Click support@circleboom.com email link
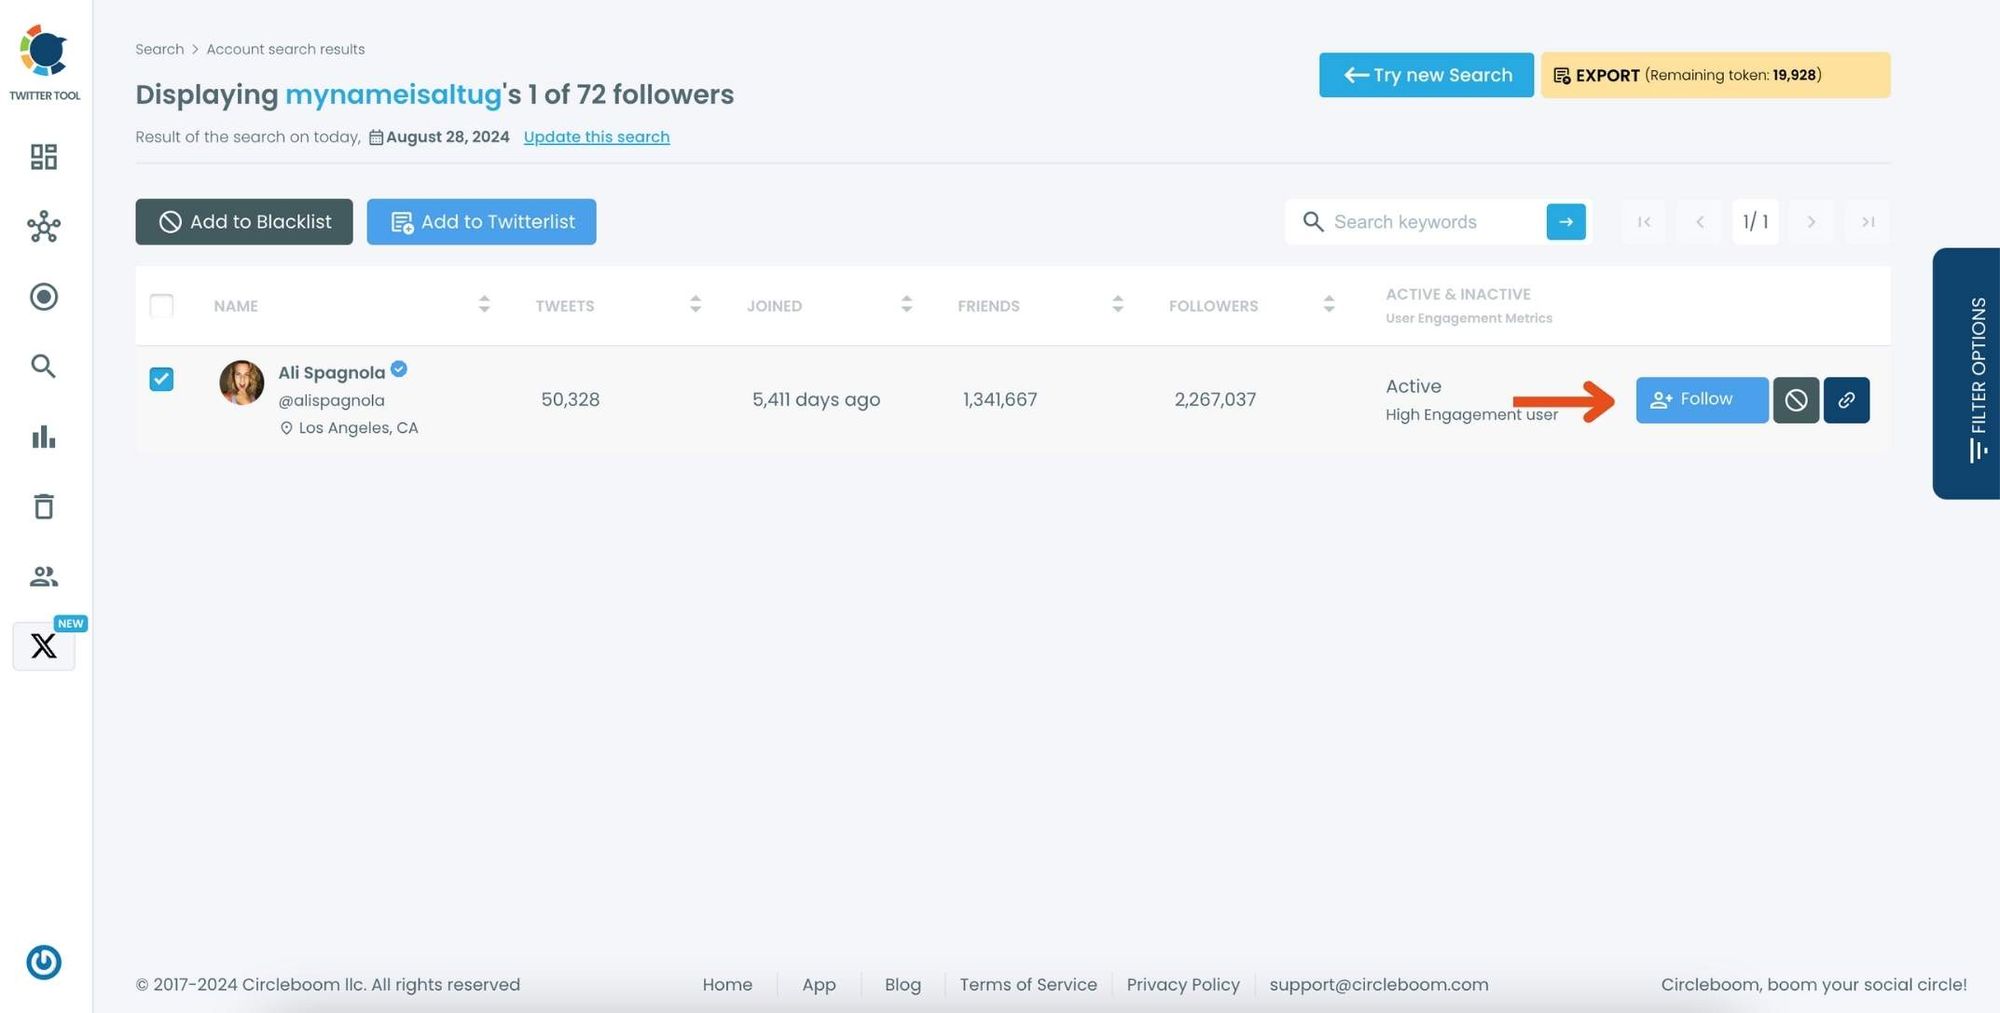 pyautogui.click(x=1379, y=985)
